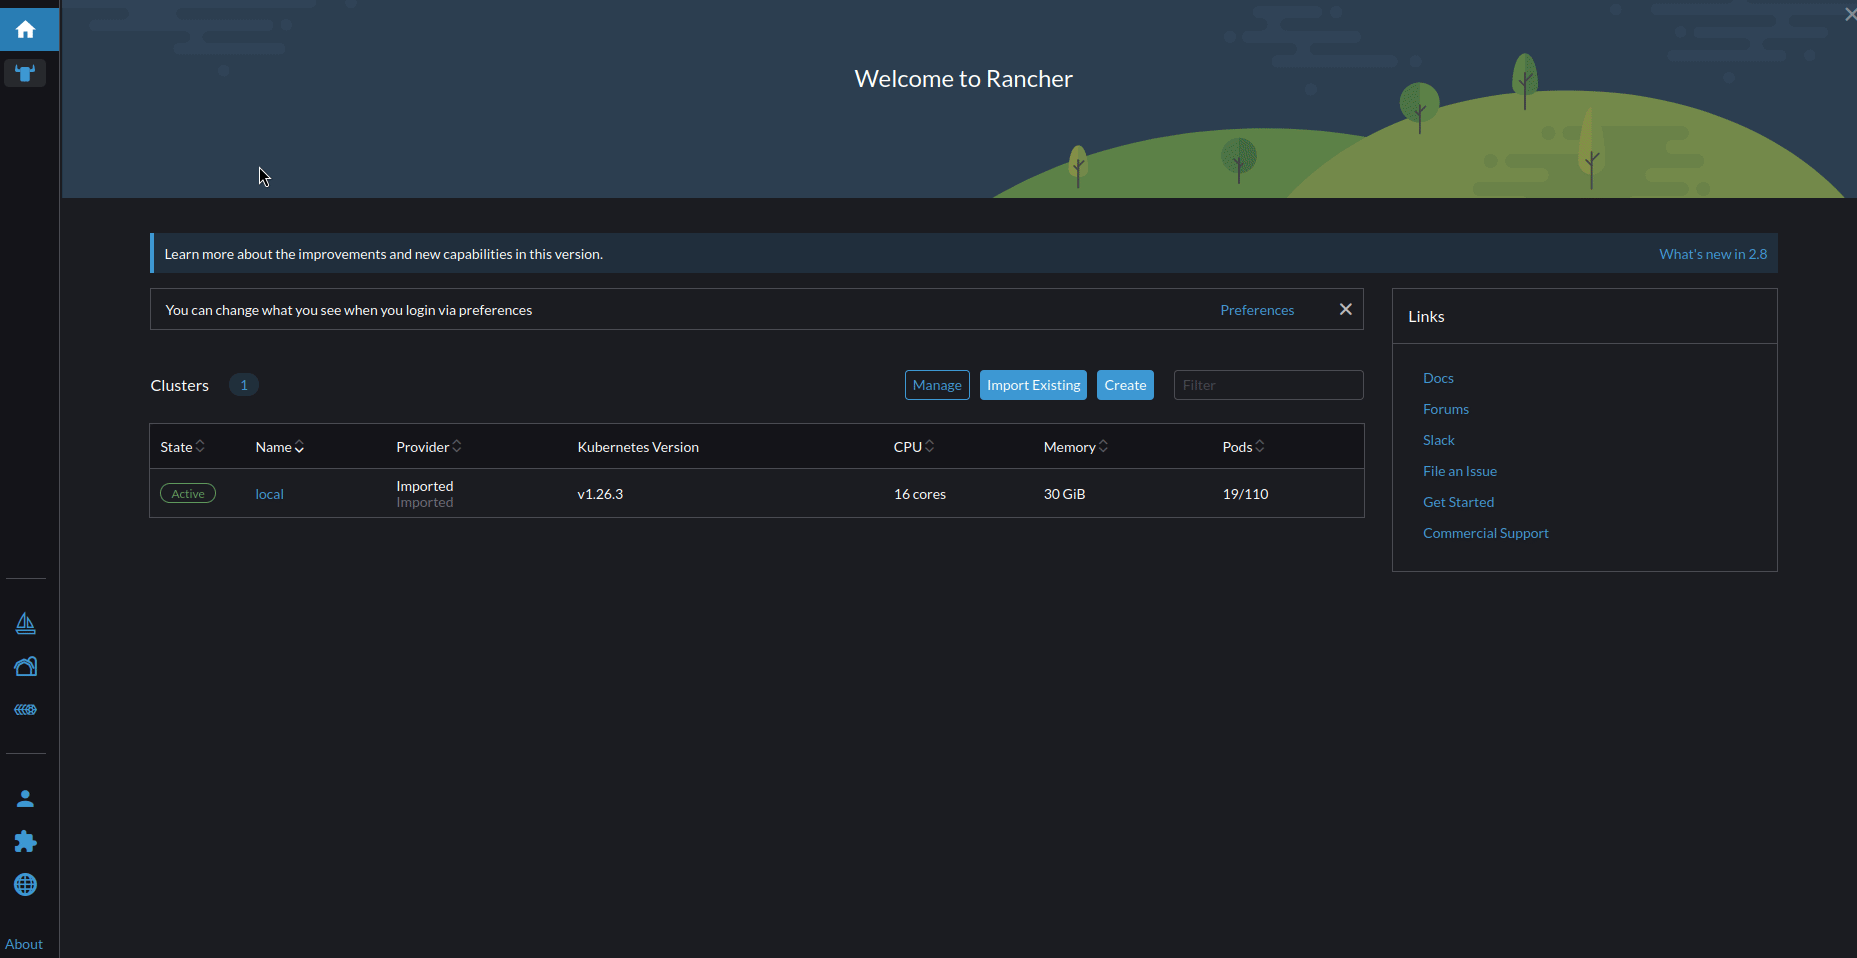Open Extensions via the puzzle piece icon
1857x958 pixels.
[25, 841]
